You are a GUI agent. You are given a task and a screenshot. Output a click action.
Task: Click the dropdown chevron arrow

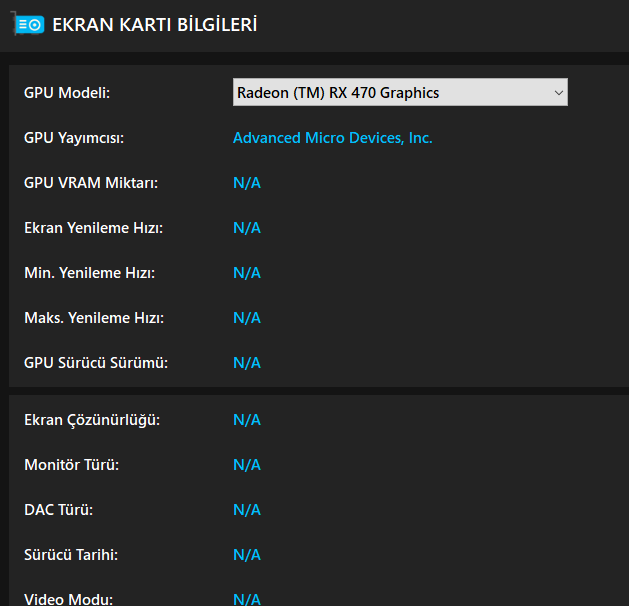558,93
